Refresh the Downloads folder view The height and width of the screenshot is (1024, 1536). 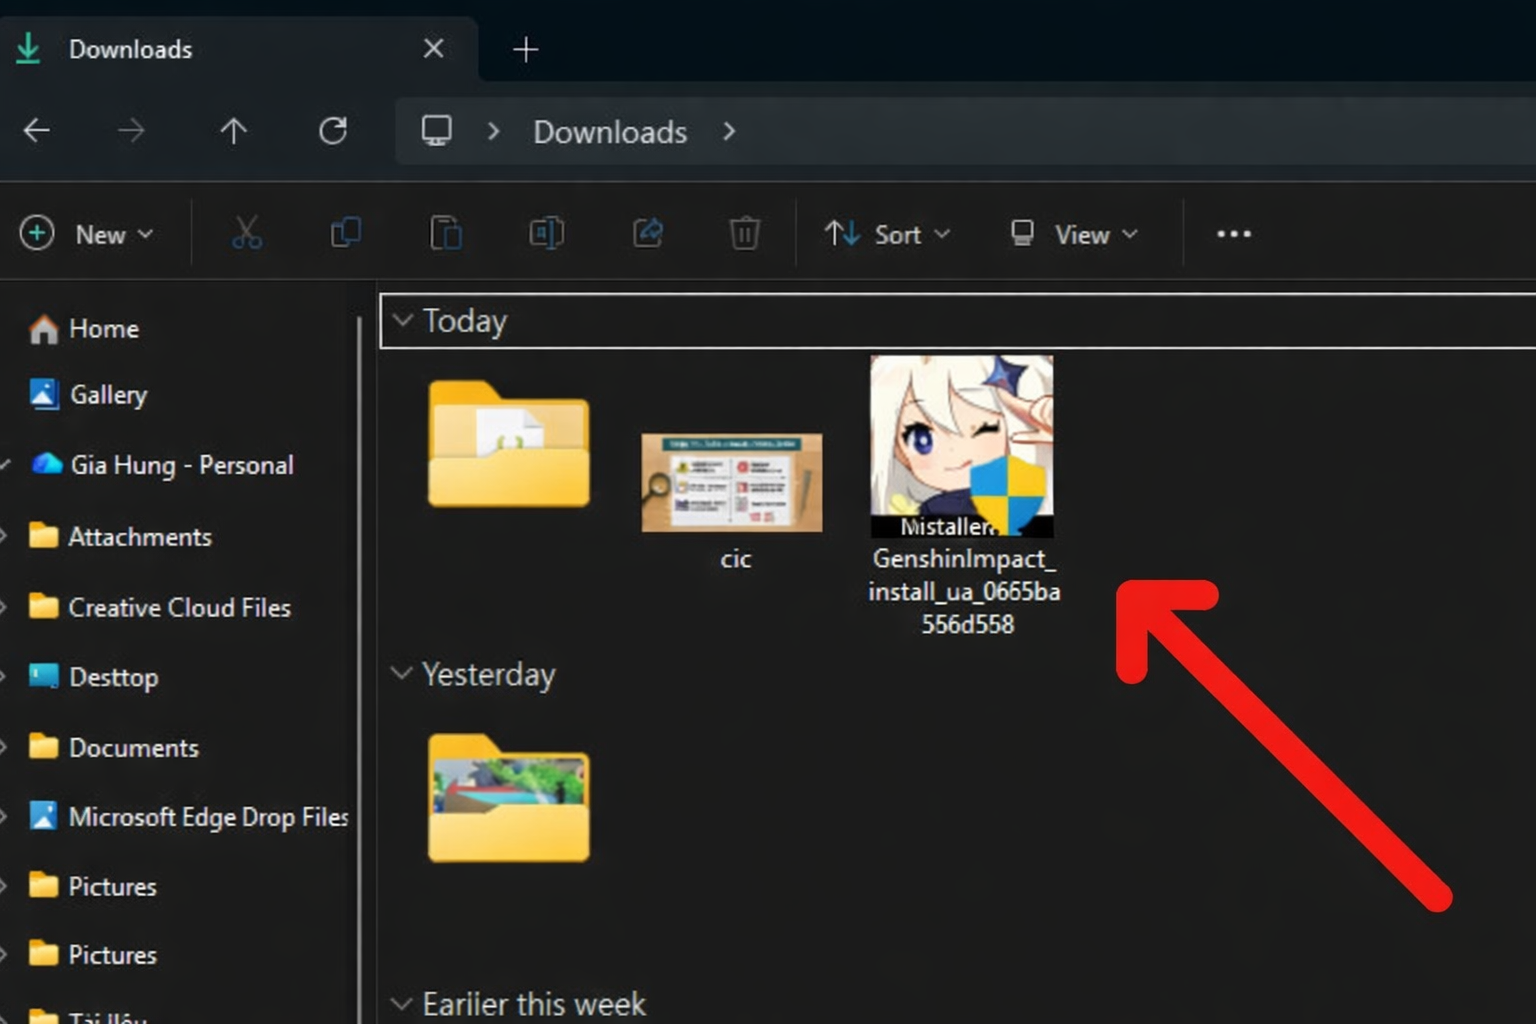pyautogui.click(x=333, y=131)
